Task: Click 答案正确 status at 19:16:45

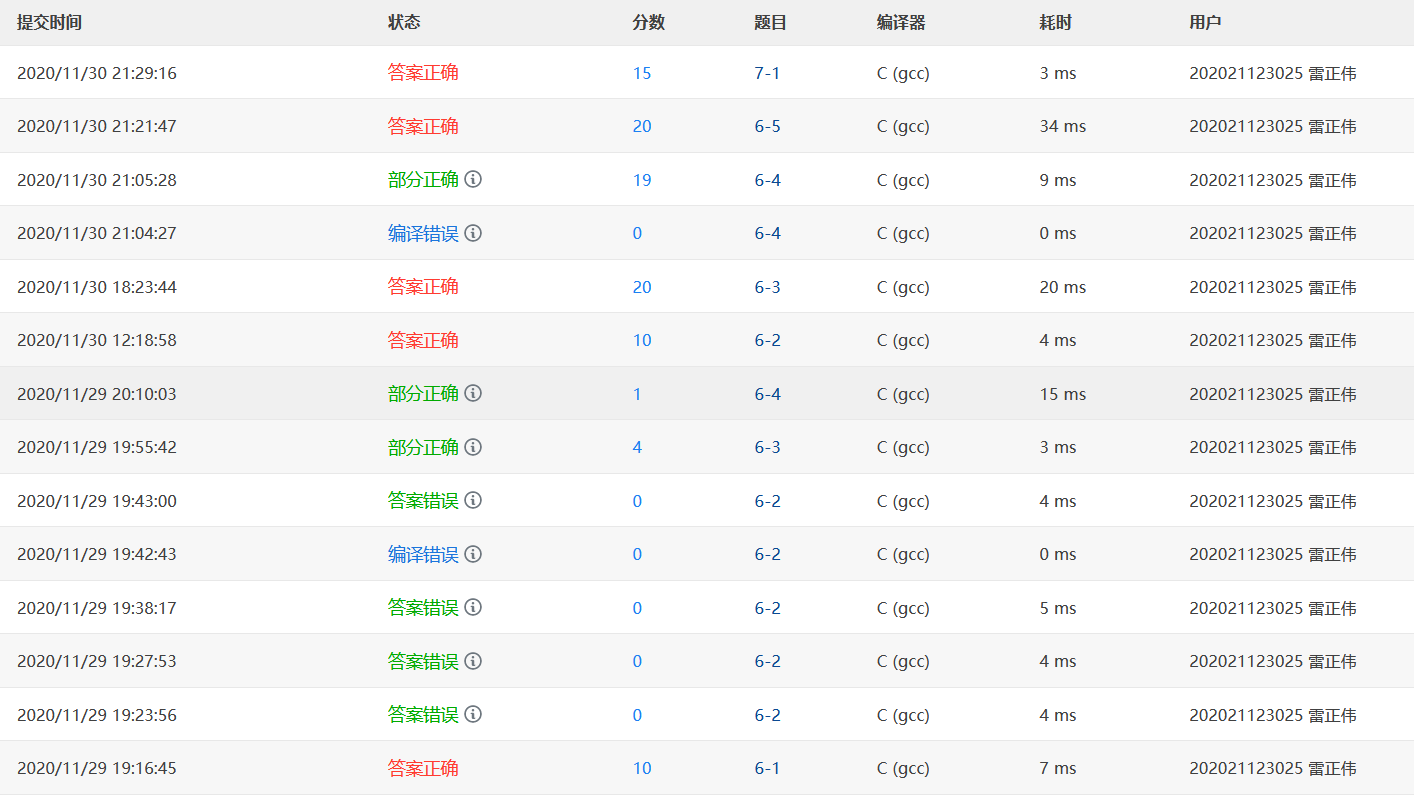Action: click(423, 768)
